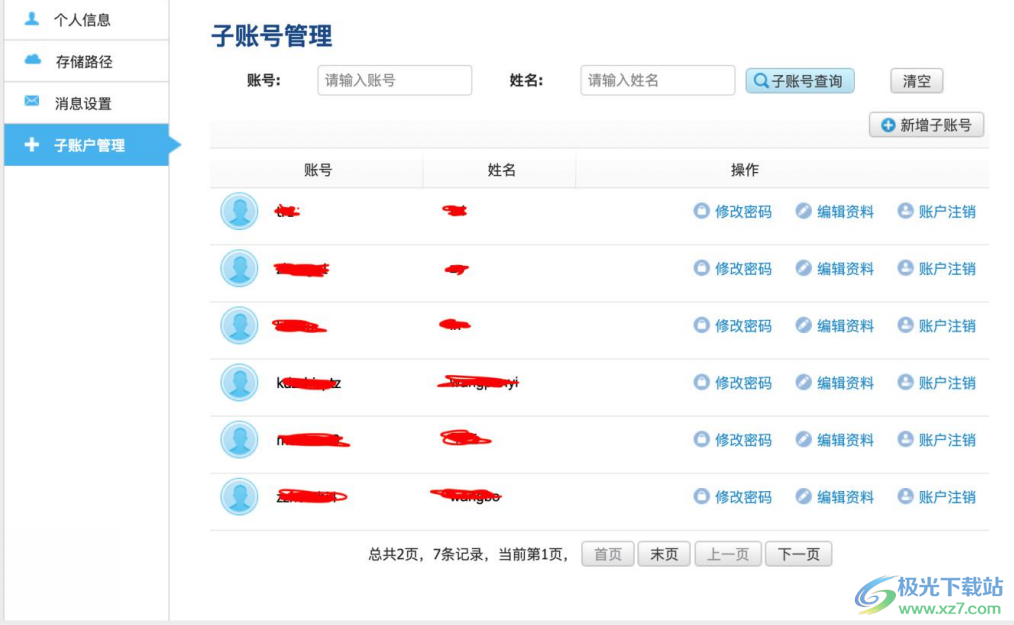This screenshot has width=1014, height=625.
Task: Click the last row's user avatar icon
Action: tap(239, 497)
